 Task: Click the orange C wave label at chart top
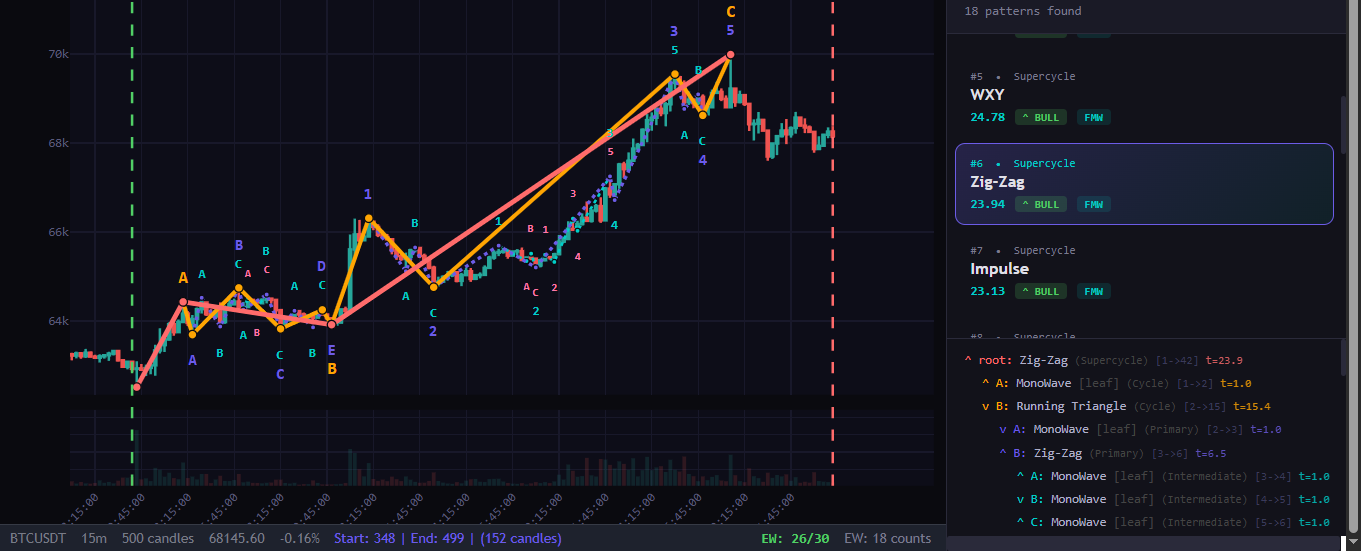(x=731, y=12)
